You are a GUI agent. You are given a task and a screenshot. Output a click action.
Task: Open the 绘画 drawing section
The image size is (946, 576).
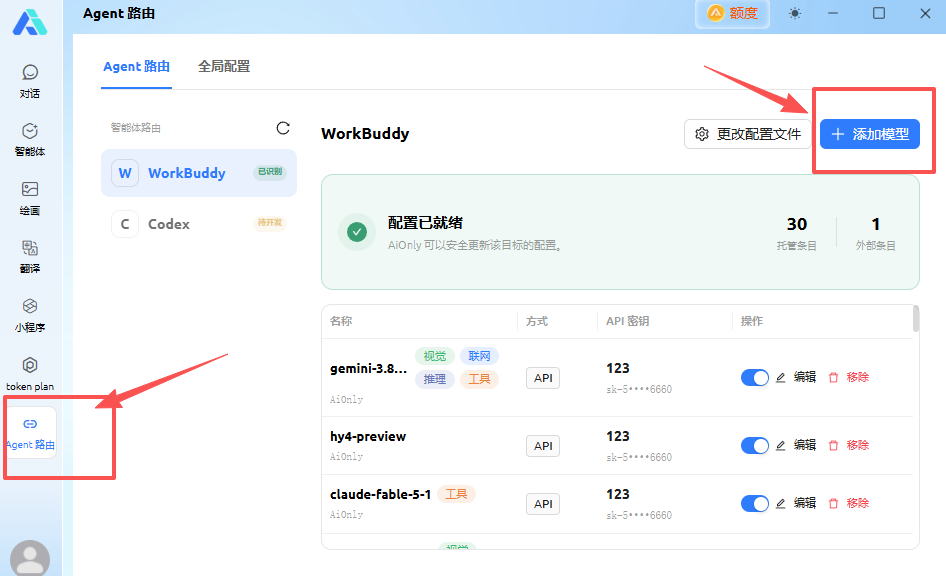click(30, 198)
